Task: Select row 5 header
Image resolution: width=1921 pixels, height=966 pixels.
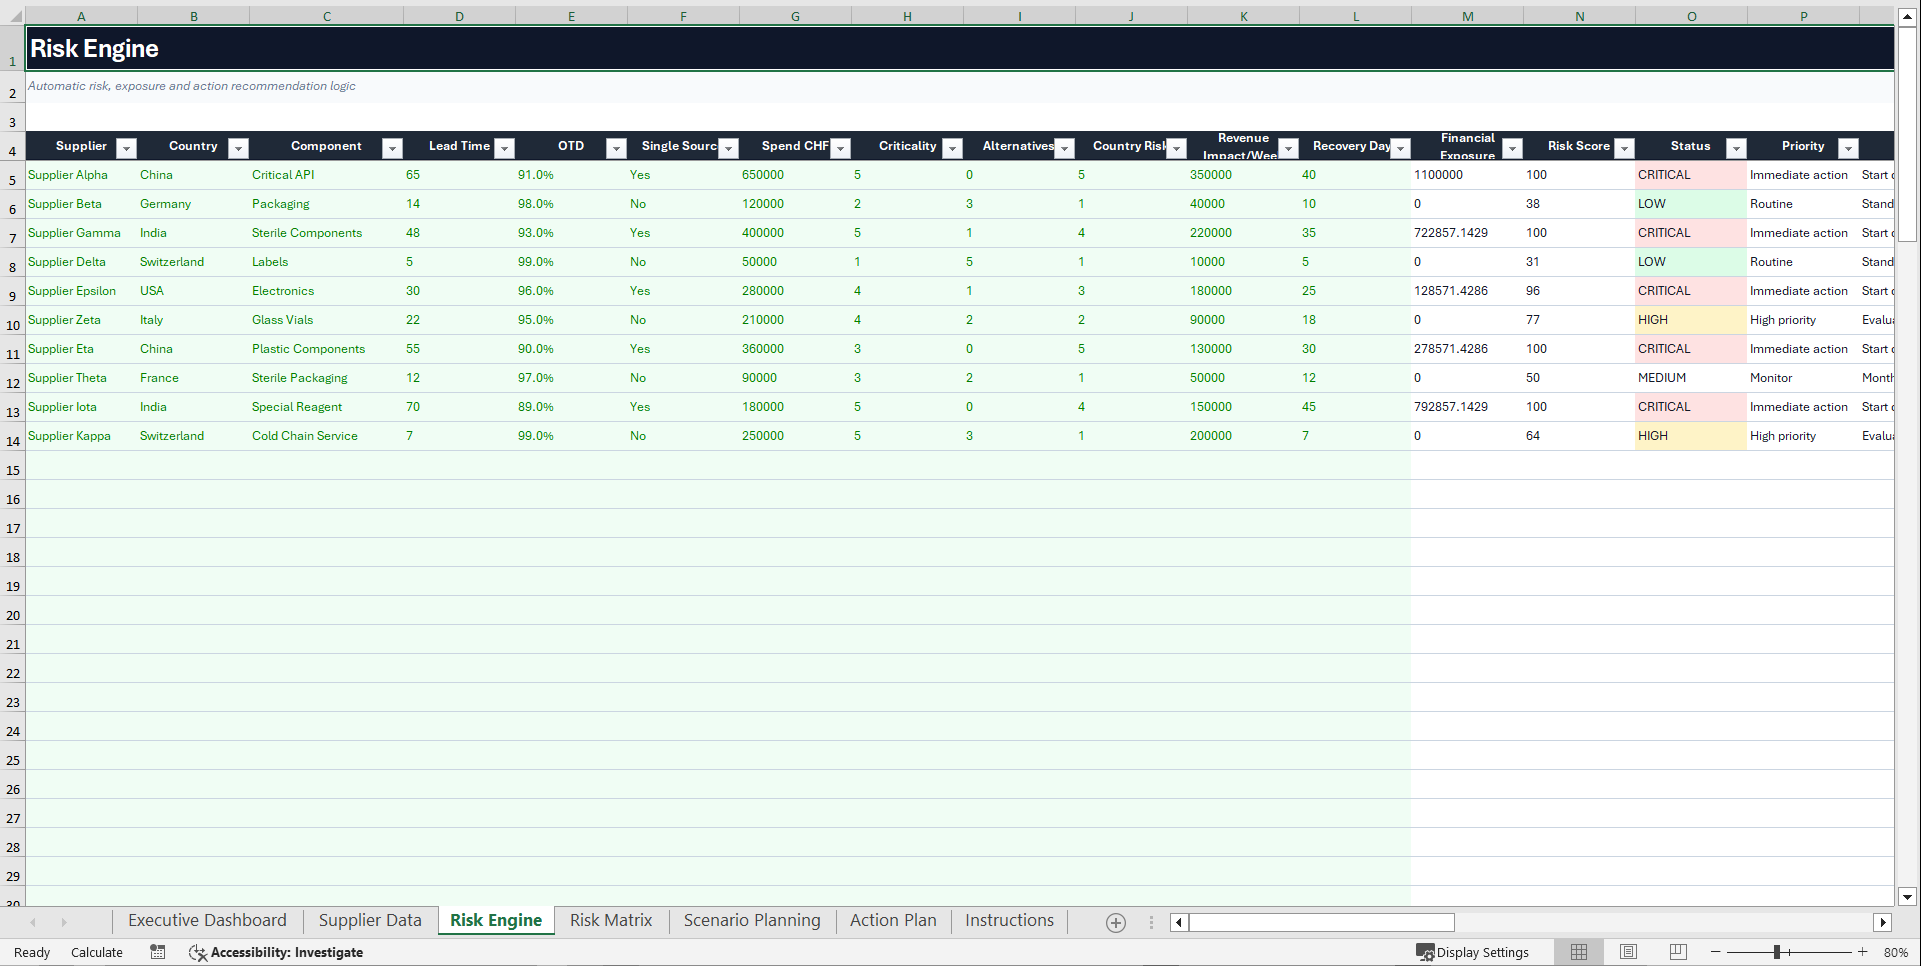Action: pos(12,175)
